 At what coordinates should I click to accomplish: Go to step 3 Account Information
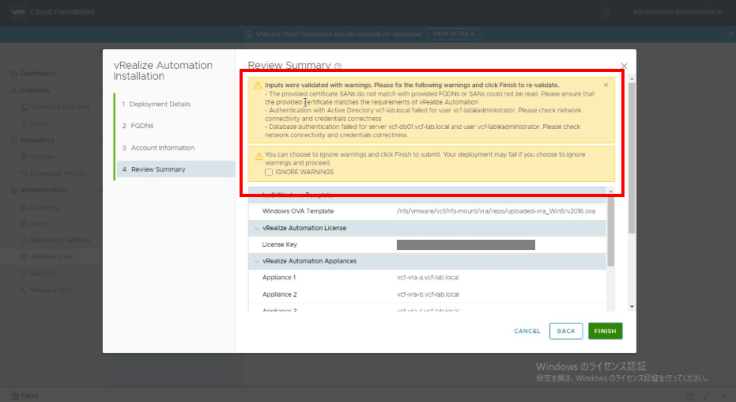point(158,147)
